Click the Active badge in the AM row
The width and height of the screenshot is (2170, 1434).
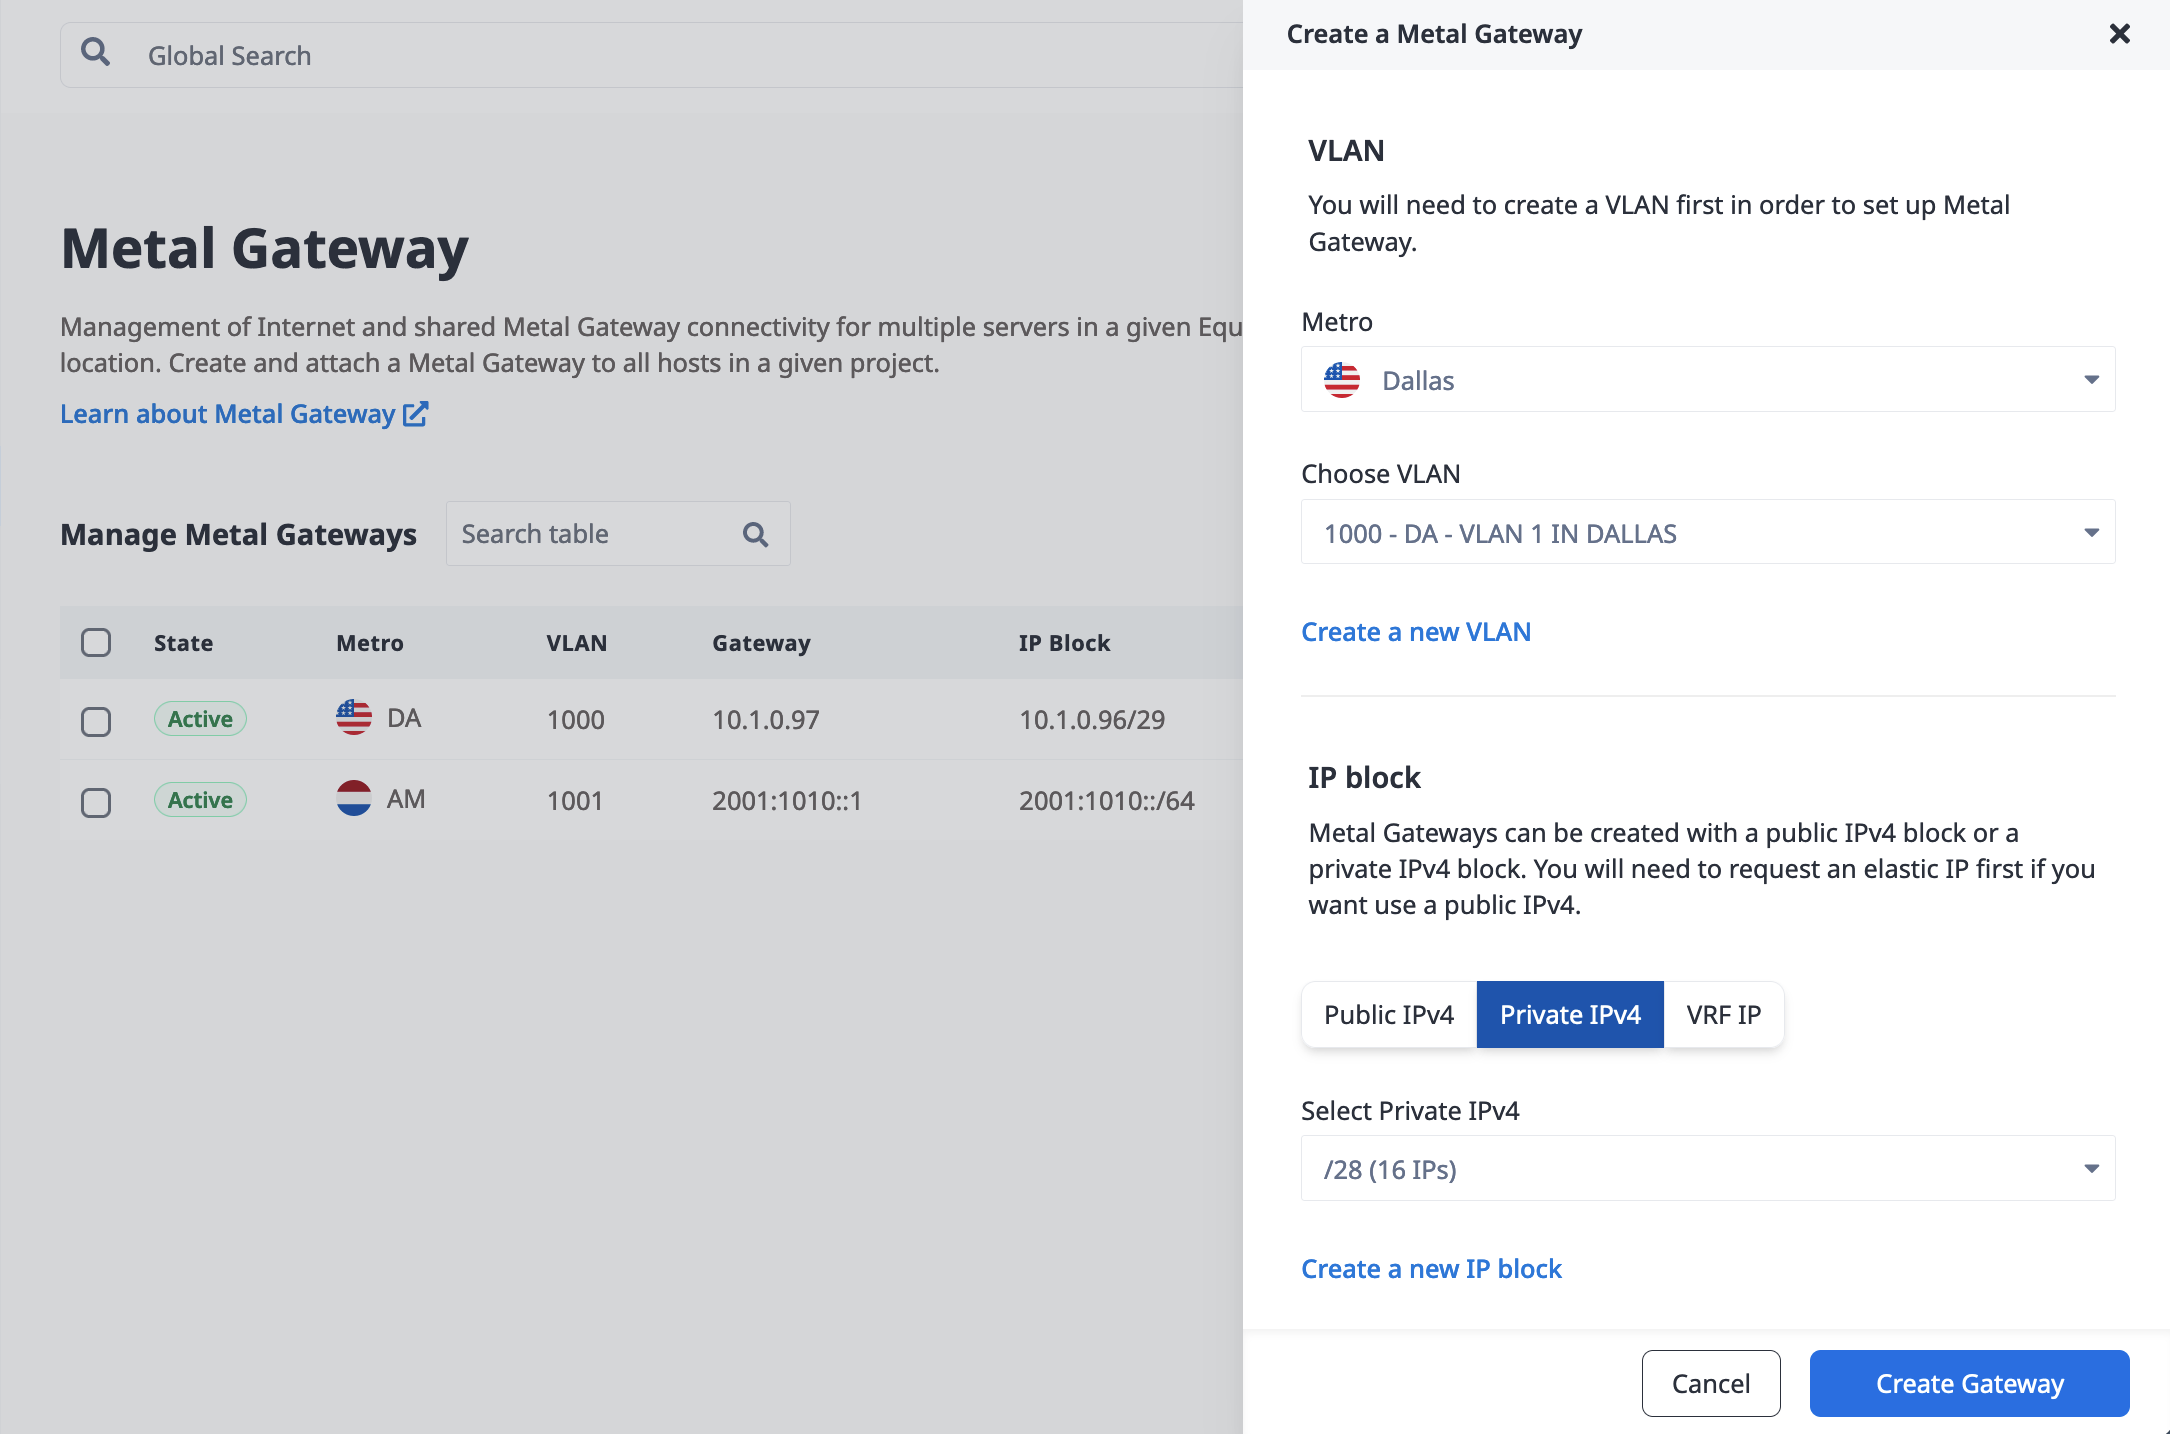[200, 800]
